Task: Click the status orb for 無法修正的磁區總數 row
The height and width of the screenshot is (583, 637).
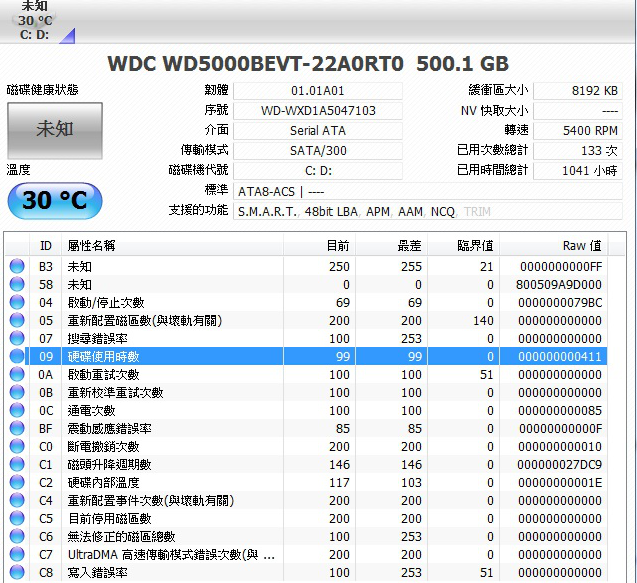Action: pyautogui.click(x=17, y=536)
